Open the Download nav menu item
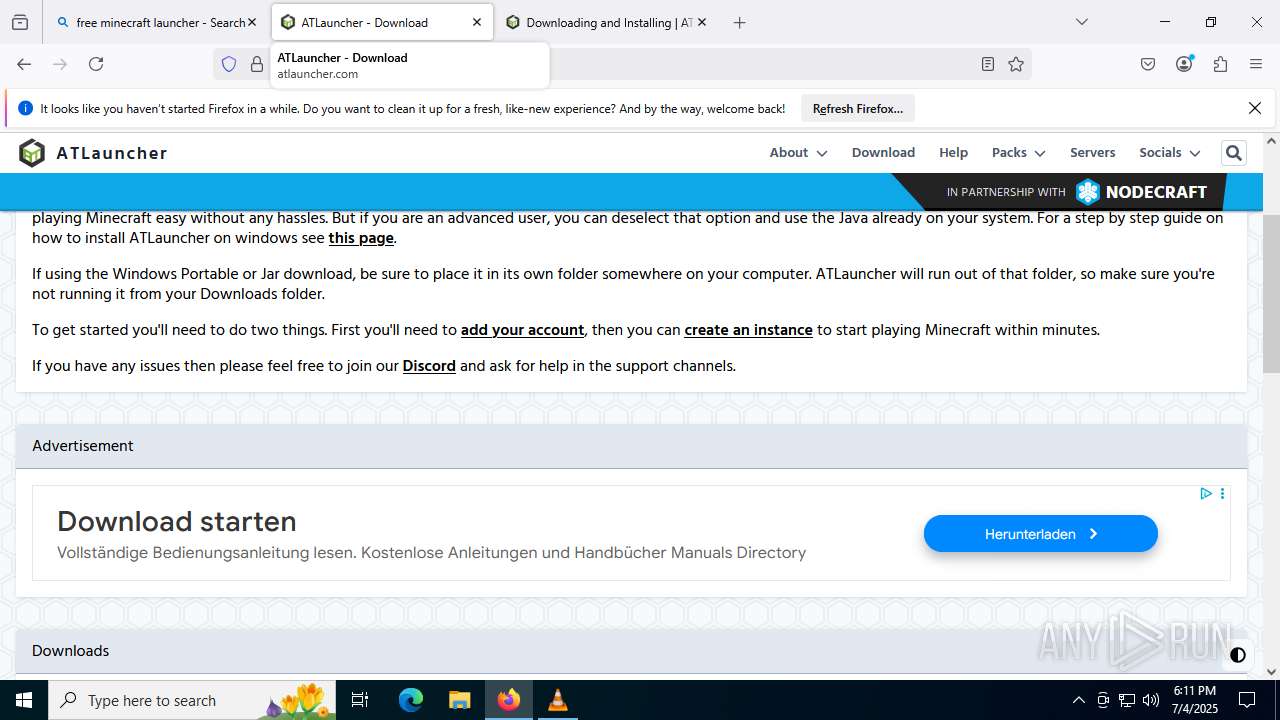Viewport: 1280px width, 720px height. coord(883,153)
